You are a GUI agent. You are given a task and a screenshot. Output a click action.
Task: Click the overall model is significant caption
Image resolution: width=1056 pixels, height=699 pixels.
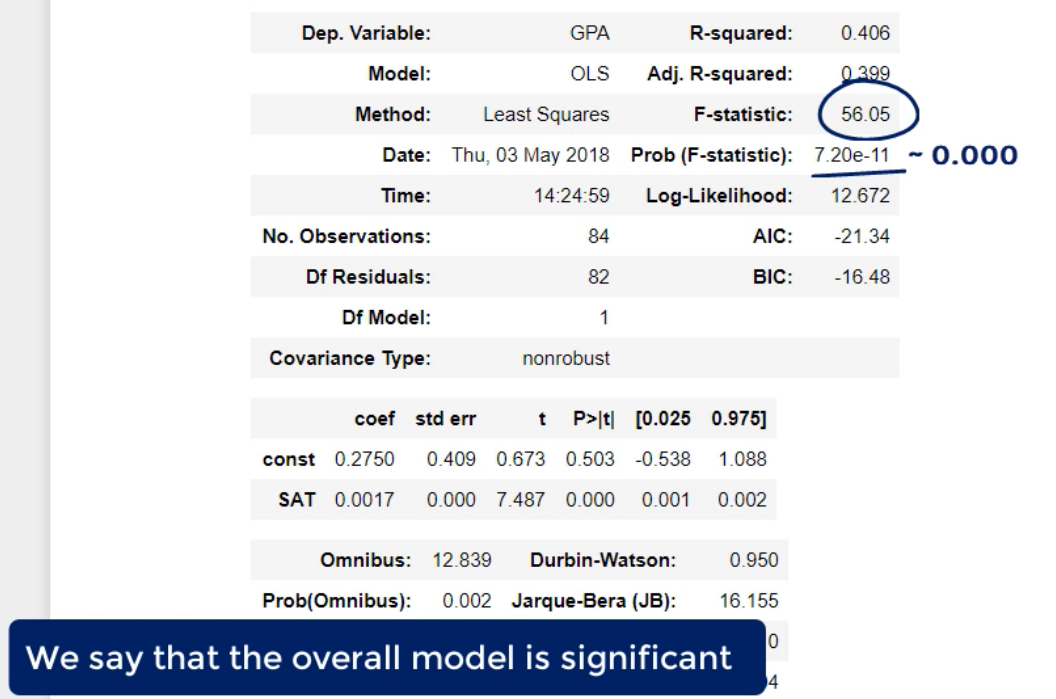[x=378, y=658]
